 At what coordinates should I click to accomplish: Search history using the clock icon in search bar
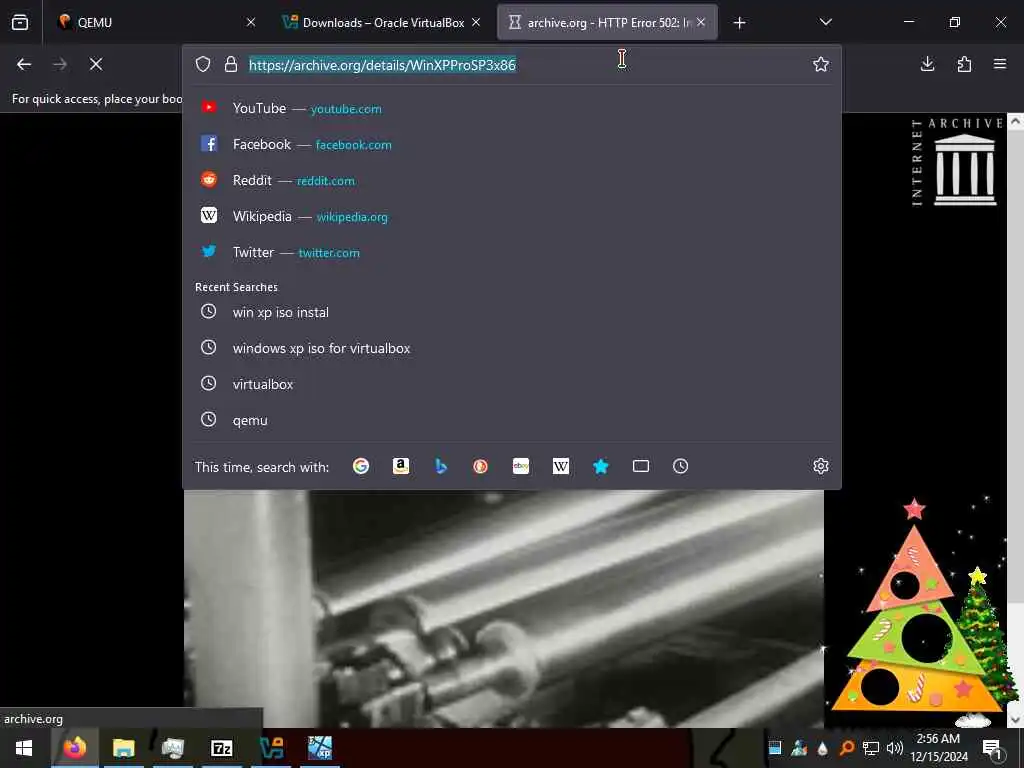tap(680, 466)
